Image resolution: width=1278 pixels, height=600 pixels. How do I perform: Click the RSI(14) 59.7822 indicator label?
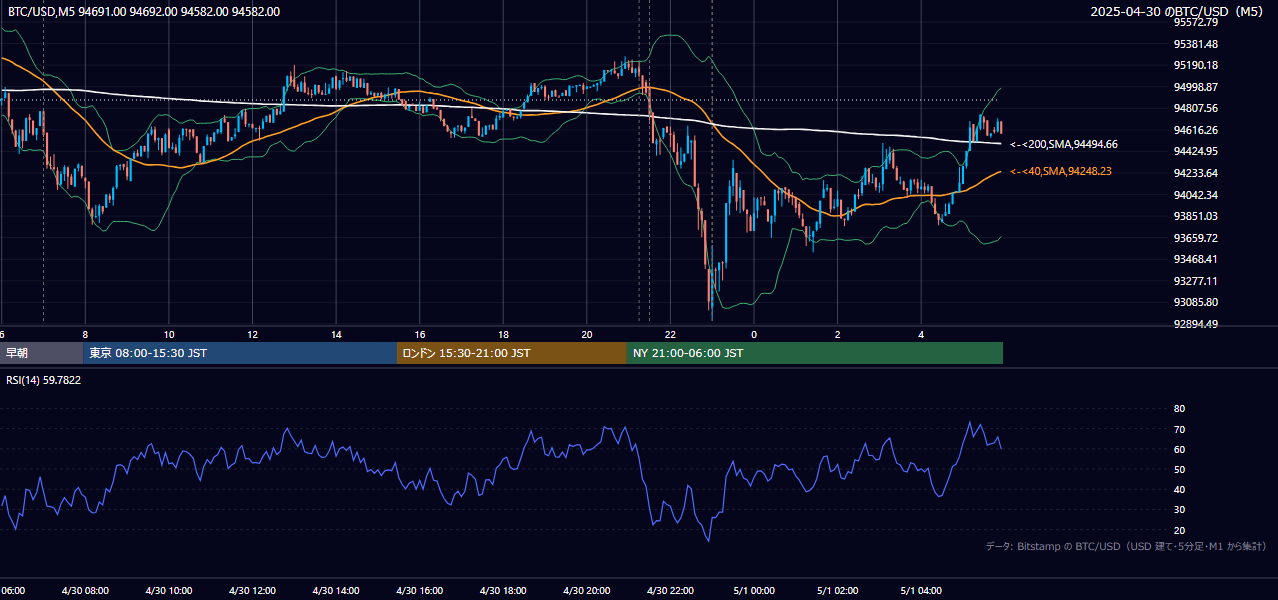tap(43, 380)
